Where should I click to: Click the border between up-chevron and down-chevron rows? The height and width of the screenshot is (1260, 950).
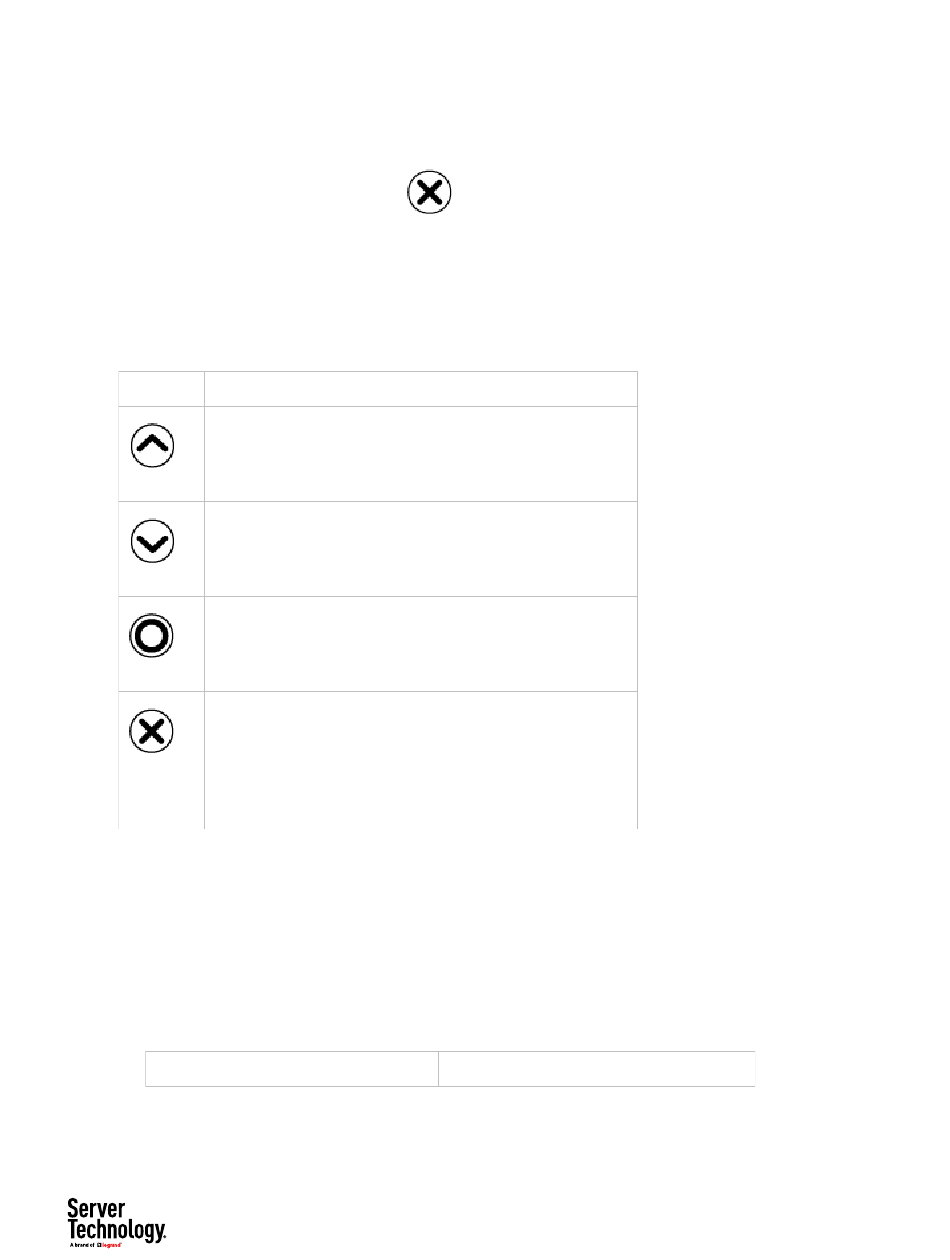point(378,501)
